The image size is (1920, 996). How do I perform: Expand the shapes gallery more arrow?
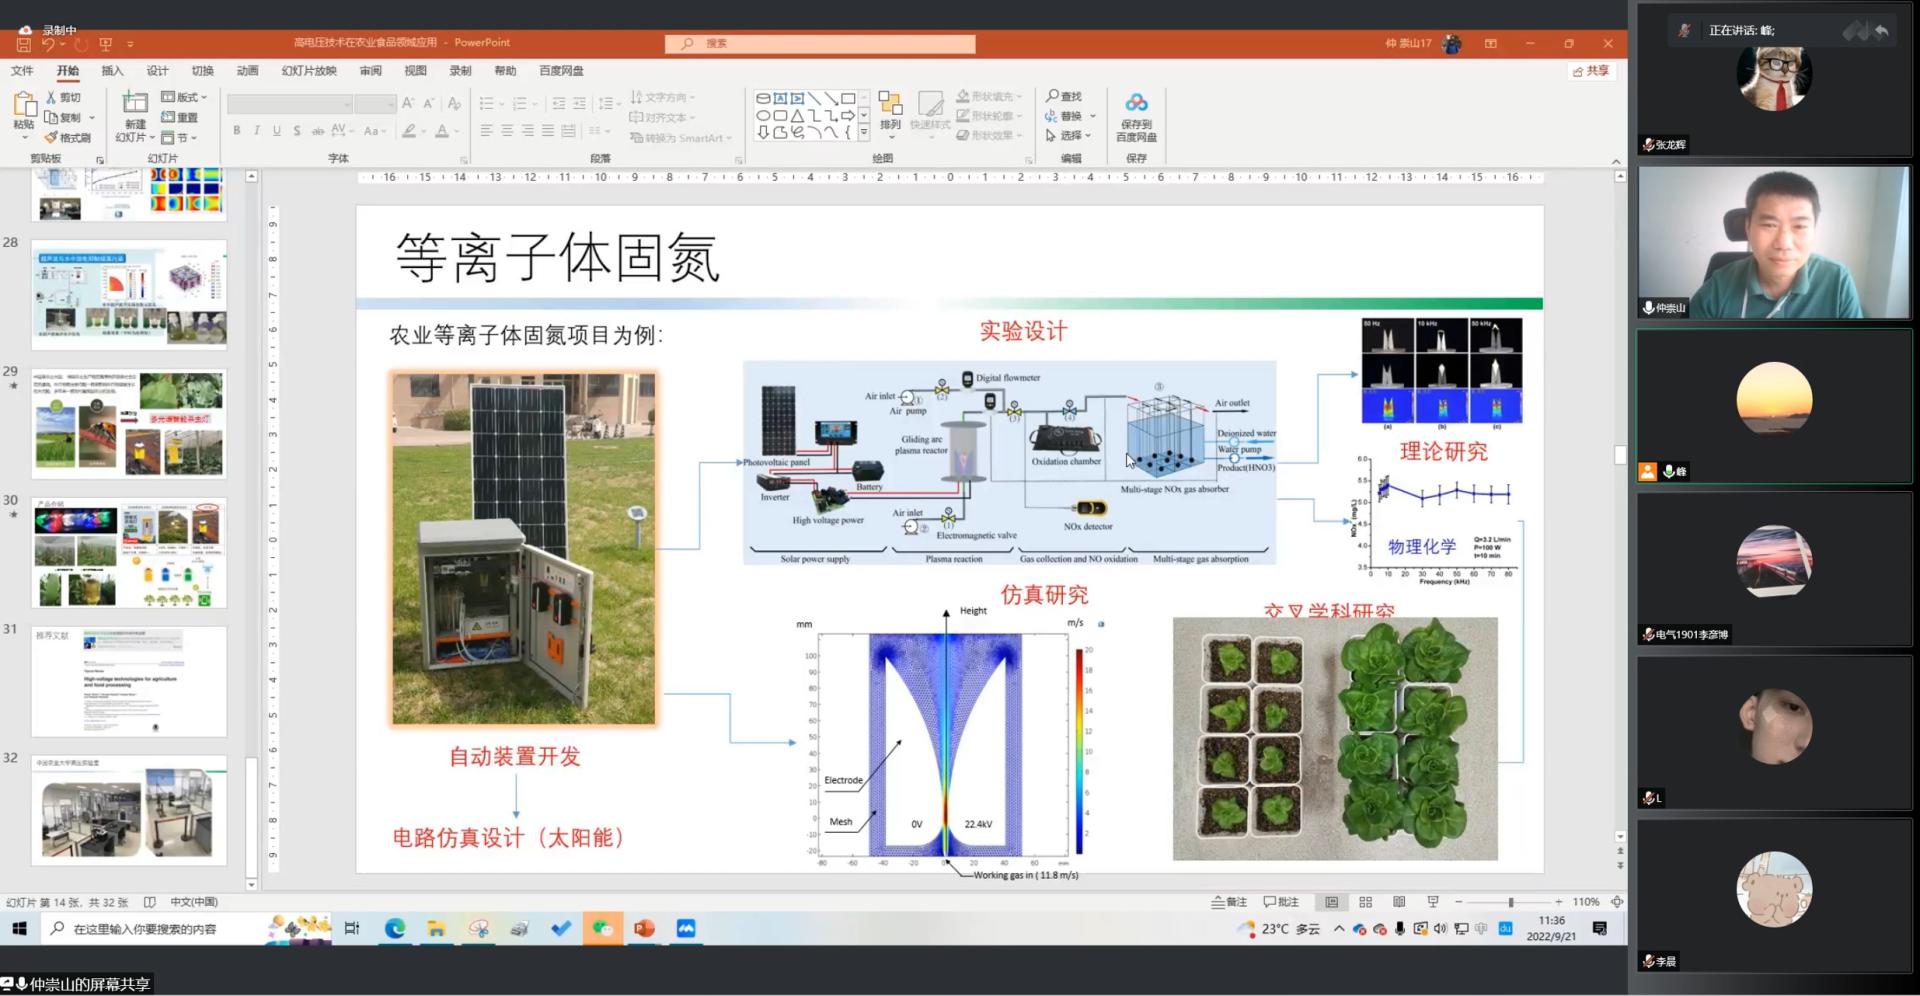click(864, 132)
